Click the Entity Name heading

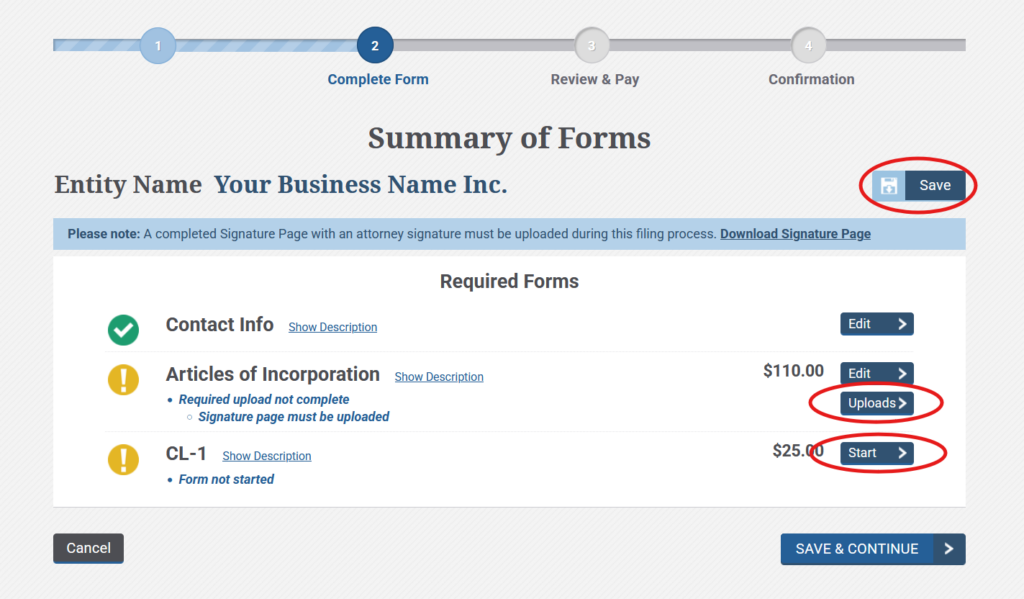tap(128, 185)
